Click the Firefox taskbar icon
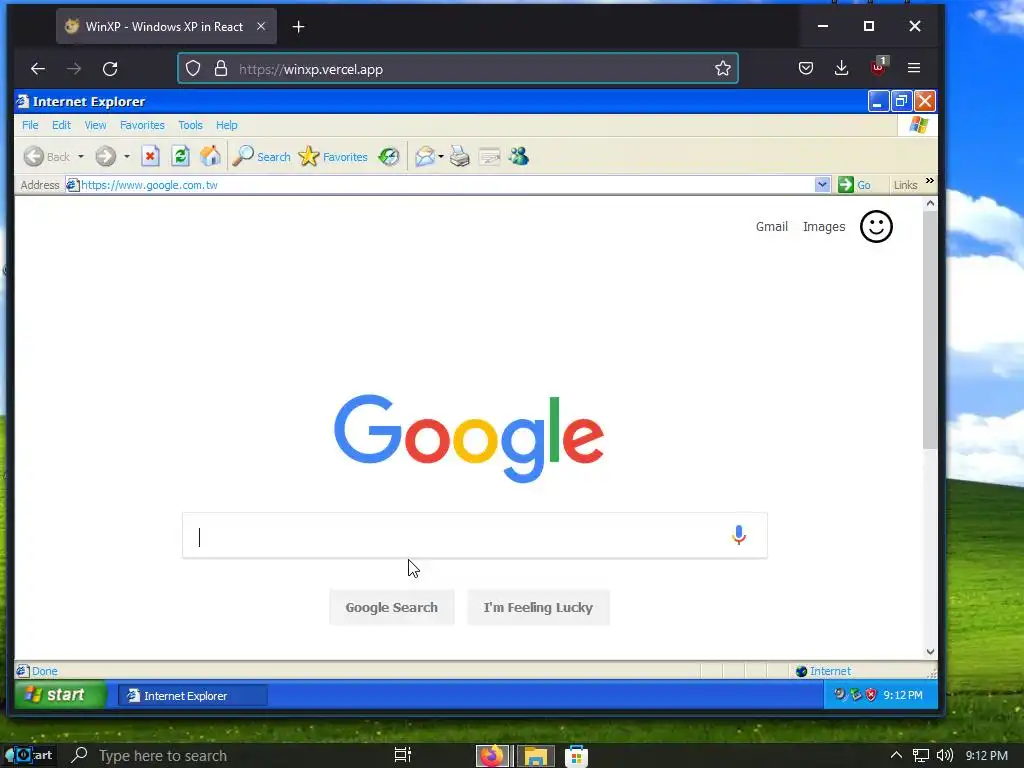Image resolution: width=1024 pixels, height=768 pixels. (492, 756)
